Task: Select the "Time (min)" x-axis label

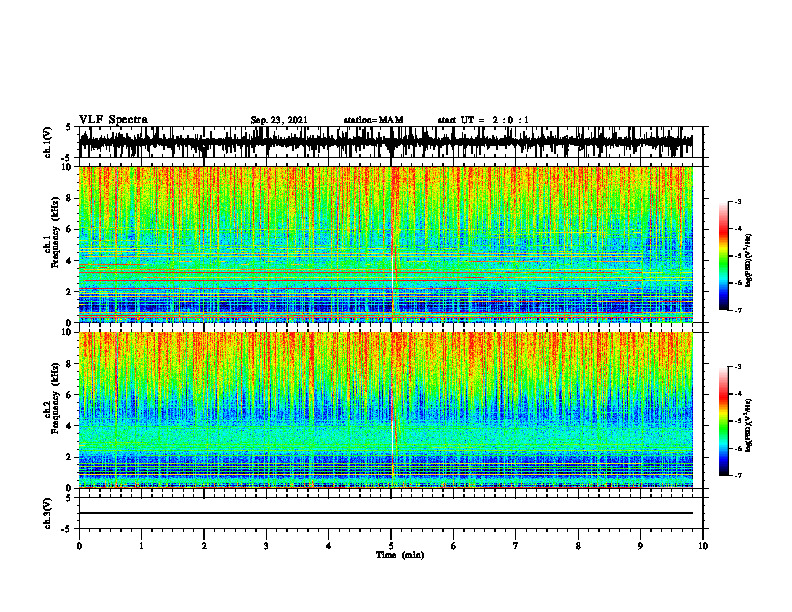Action: 400,555
